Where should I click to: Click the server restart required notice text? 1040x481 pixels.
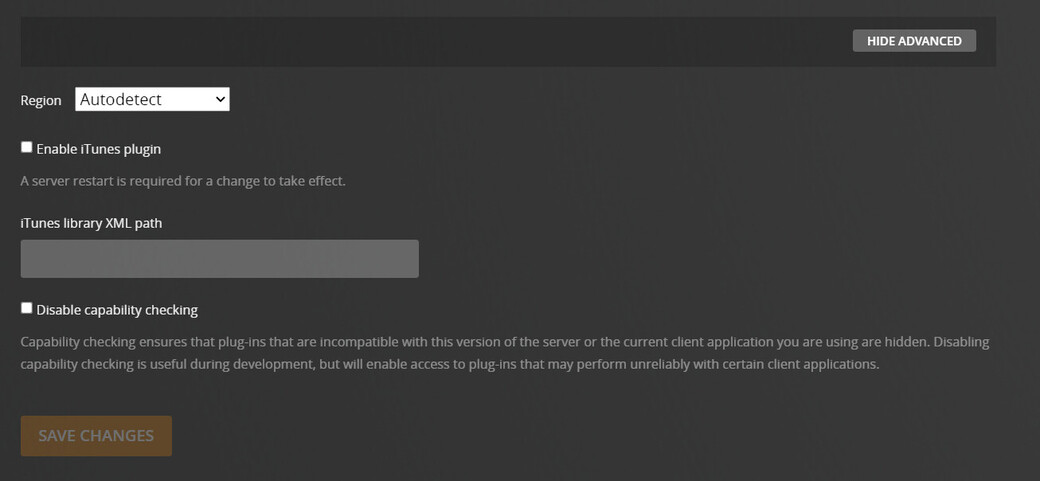click(183, 180)
